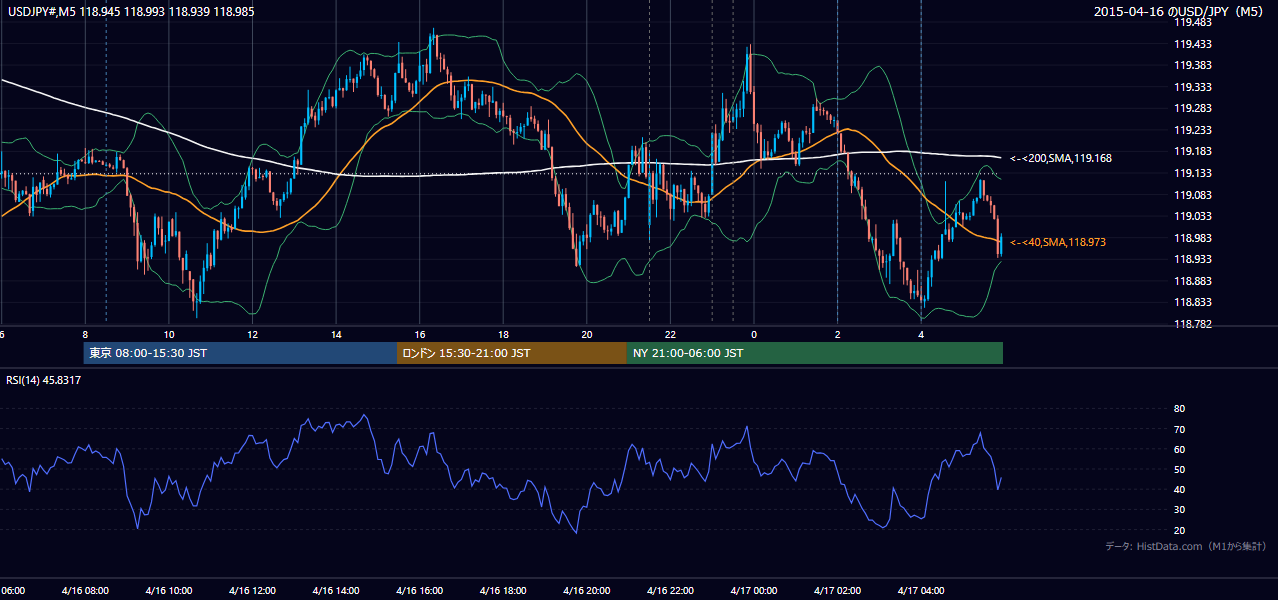Click the 4/16 16:00 bottom time label

[x=419, y=590]
